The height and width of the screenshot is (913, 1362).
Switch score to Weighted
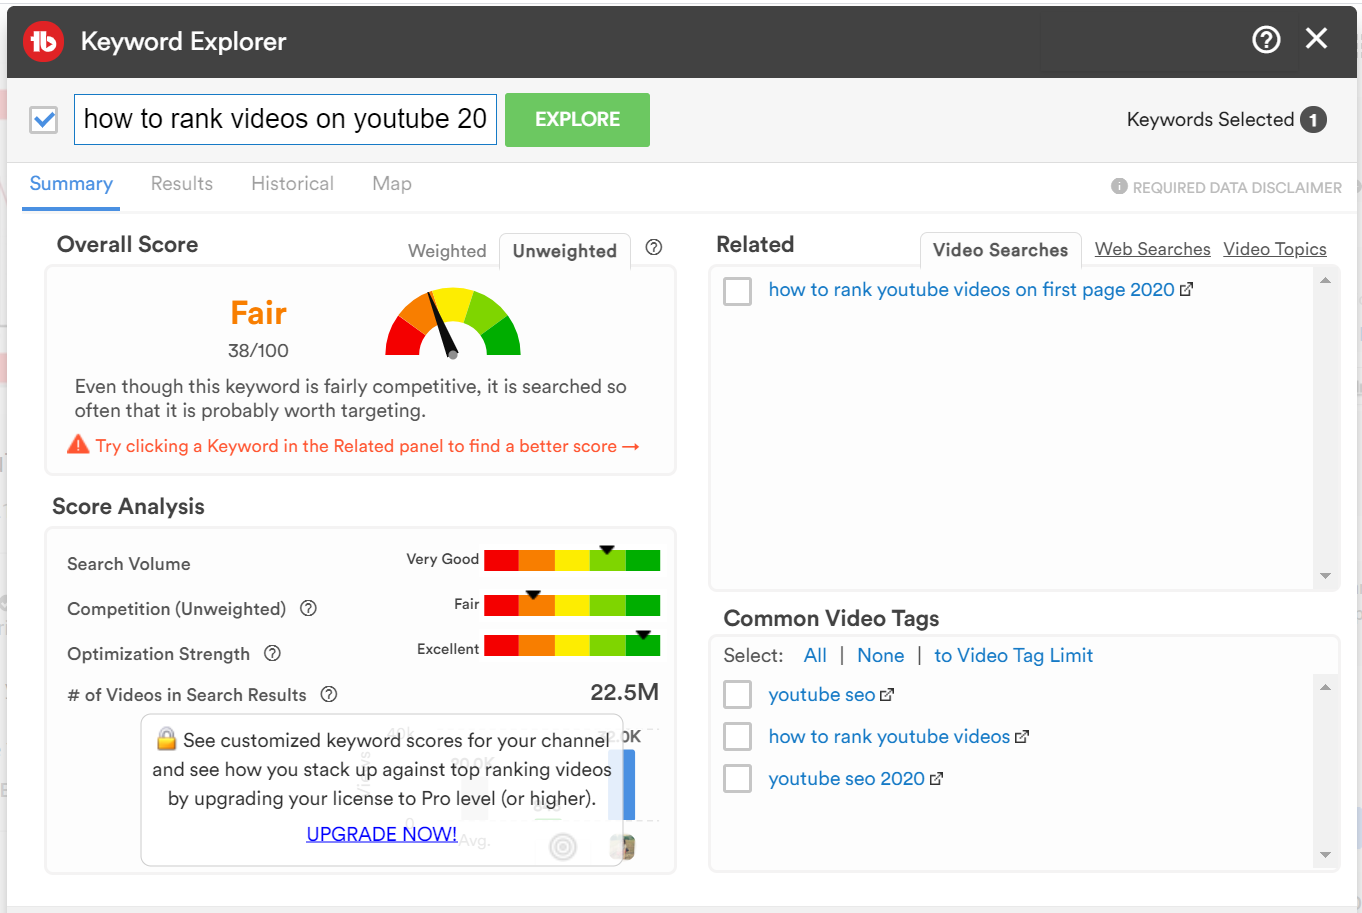click(447, 251)
